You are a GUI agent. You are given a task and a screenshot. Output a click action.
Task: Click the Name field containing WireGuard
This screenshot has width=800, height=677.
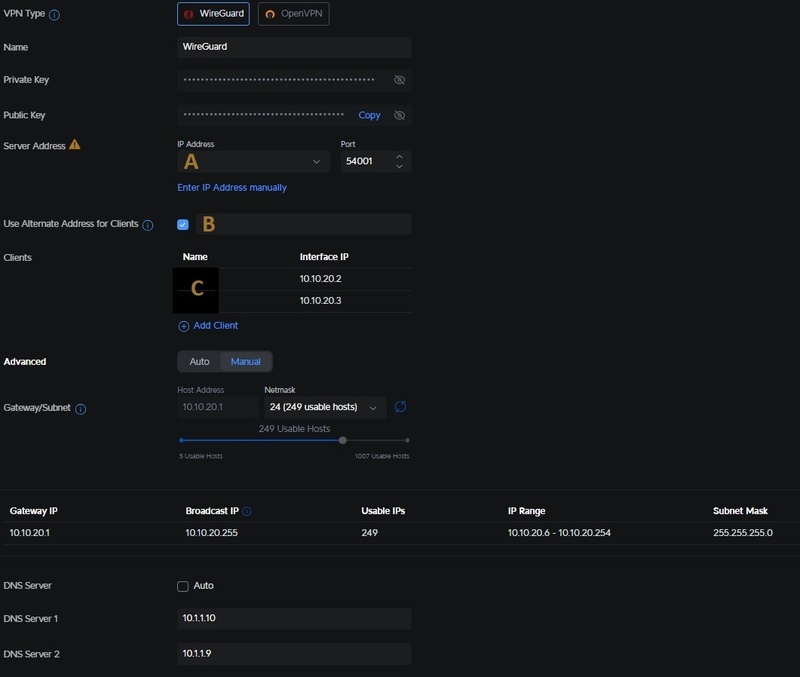(x=294, y=47)
